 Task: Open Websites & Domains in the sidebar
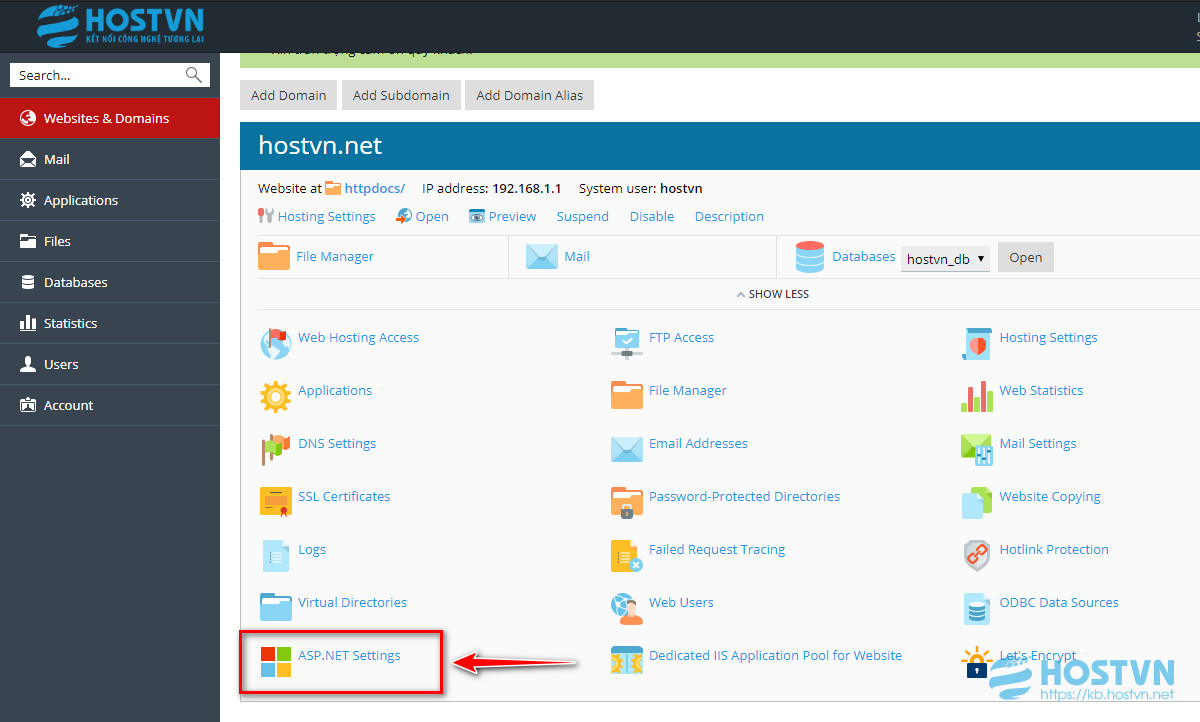[x=110, y=118]
